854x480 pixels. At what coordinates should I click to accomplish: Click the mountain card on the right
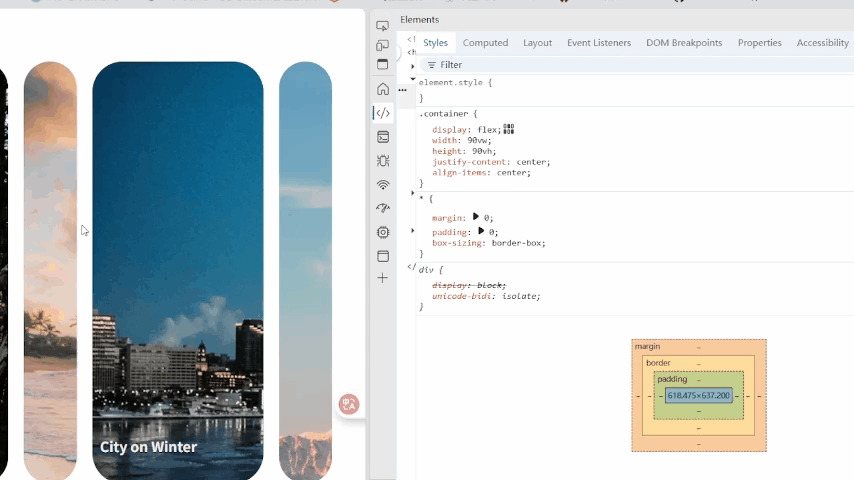pyautogui.click(x=305, y=270)
